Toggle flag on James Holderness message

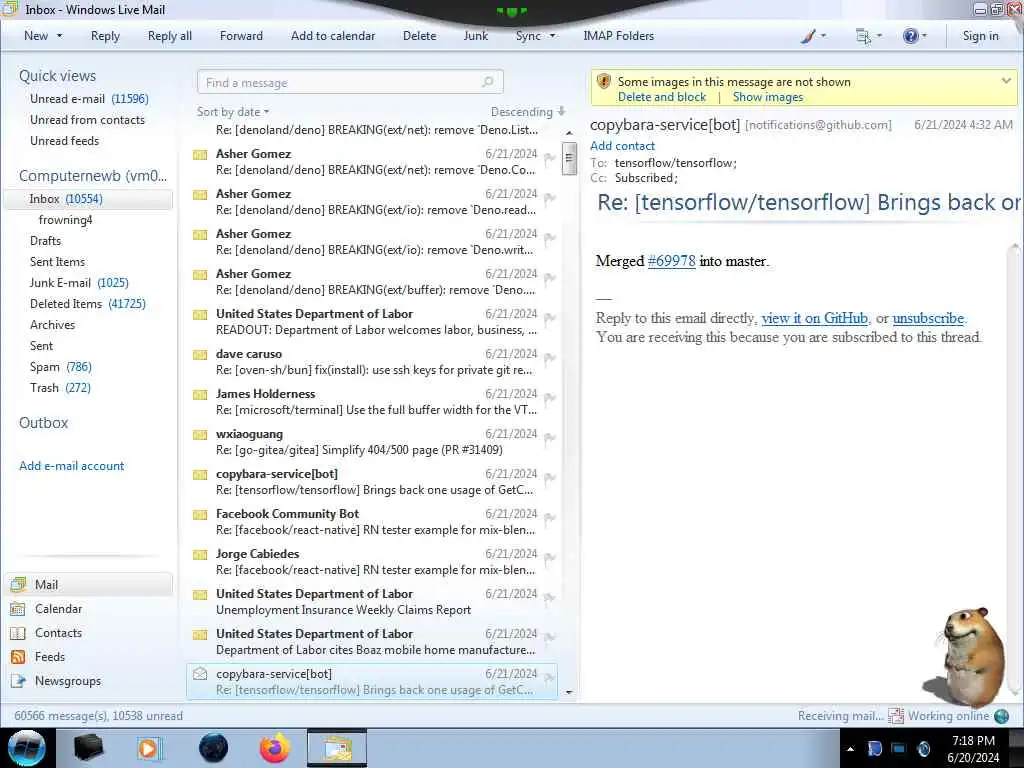(x=550, y=398)
